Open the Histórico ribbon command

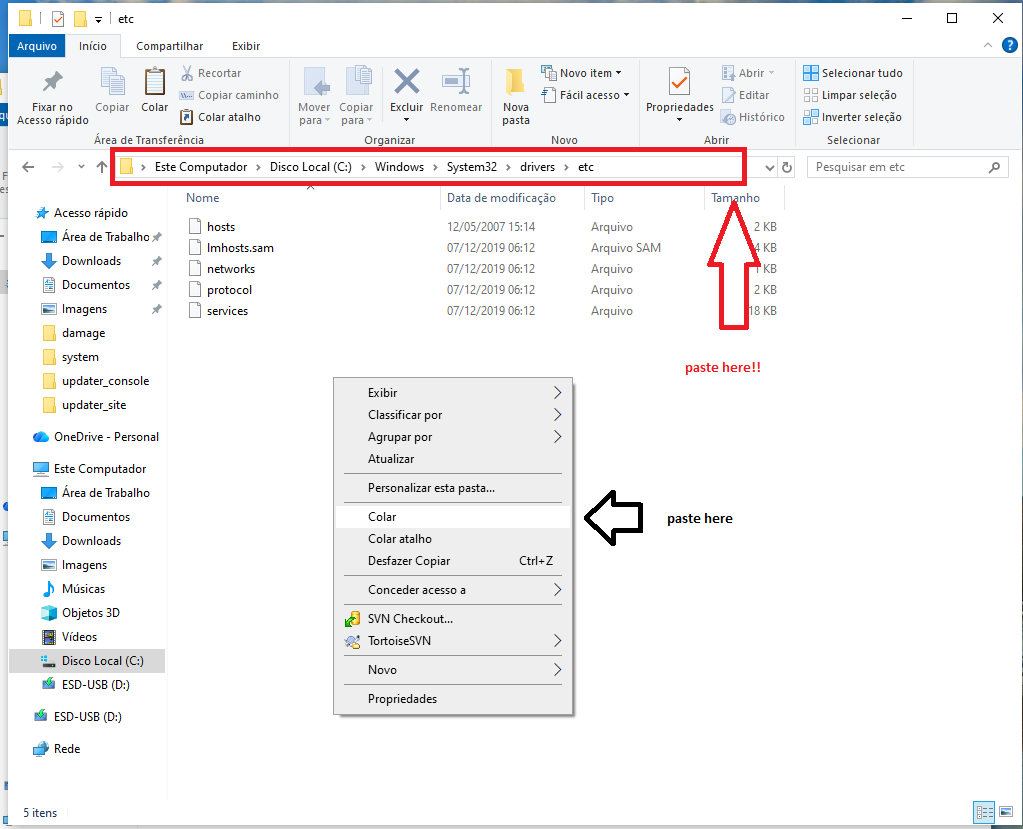click(753, 117)
